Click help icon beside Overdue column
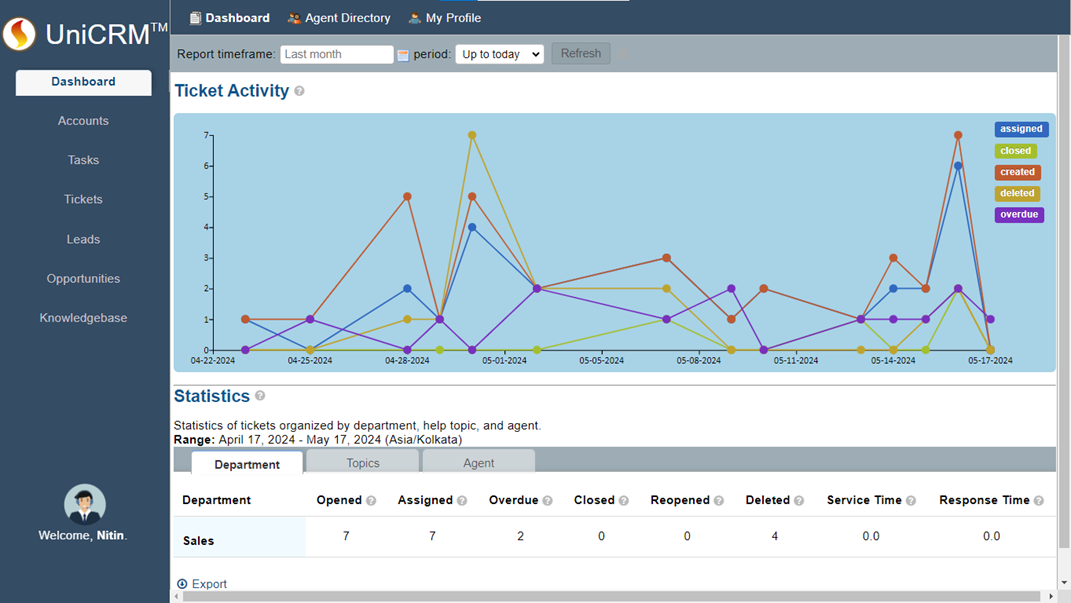This screenshot has height=603, width=1071. pyautogui.click(x=547, y=501)
